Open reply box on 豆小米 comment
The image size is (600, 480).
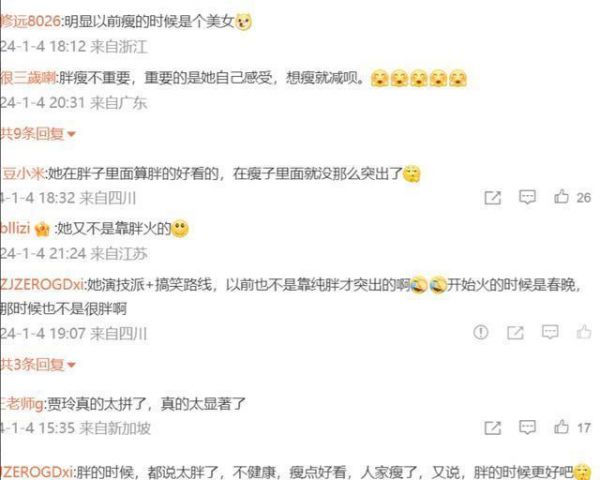pos(527,197)
